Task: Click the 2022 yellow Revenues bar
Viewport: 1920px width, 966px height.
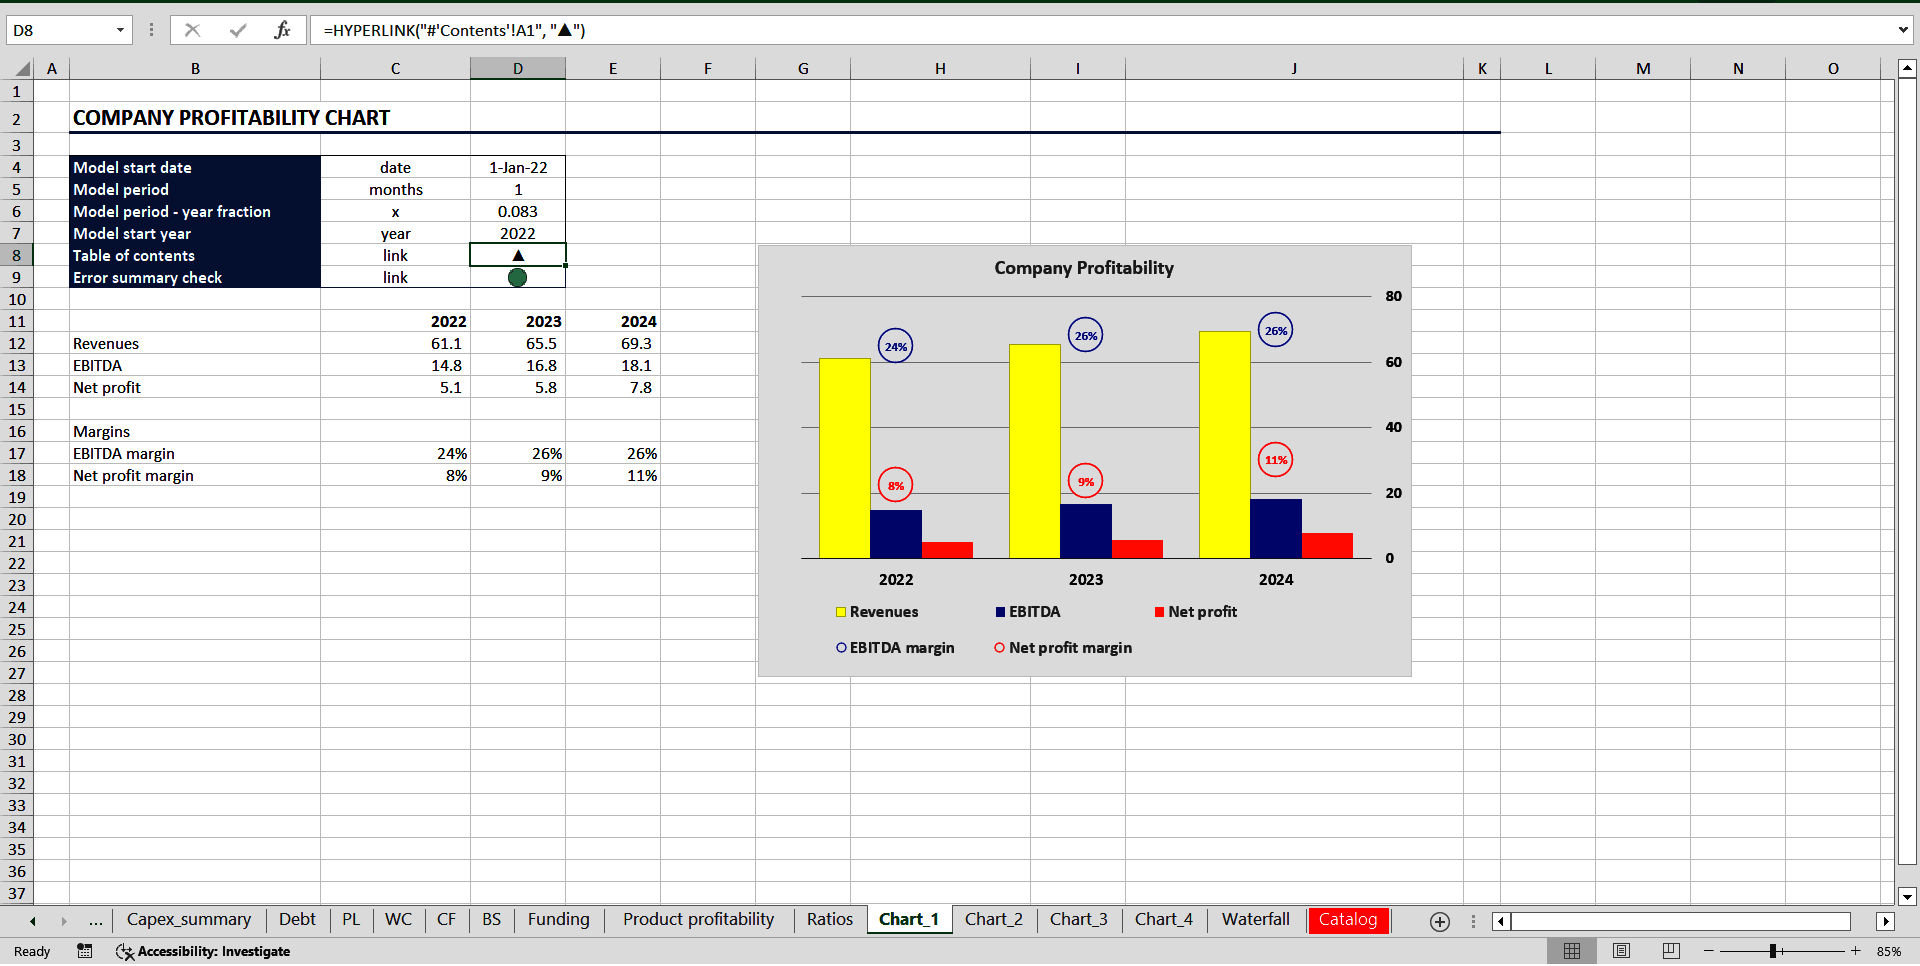Action: [845, 458]
